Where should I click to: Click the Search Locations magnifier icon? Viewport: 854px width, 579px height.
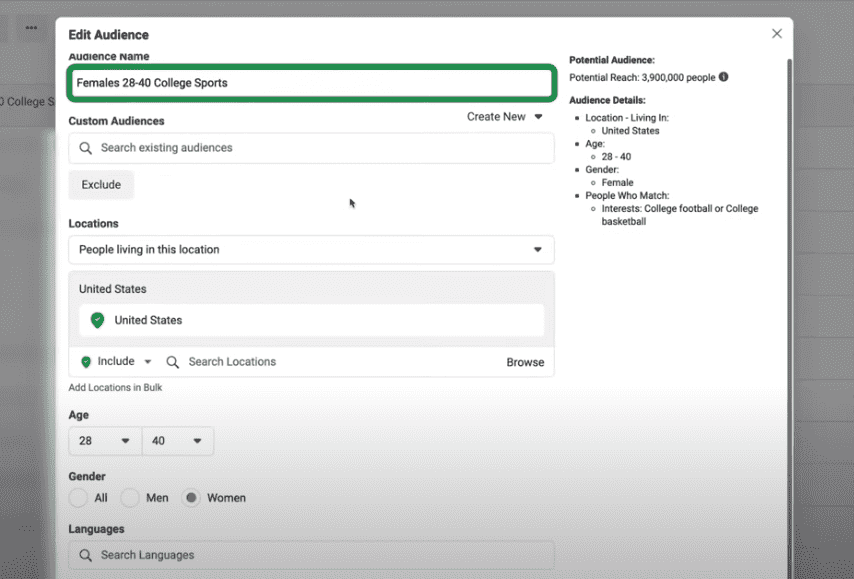(173, 362)
